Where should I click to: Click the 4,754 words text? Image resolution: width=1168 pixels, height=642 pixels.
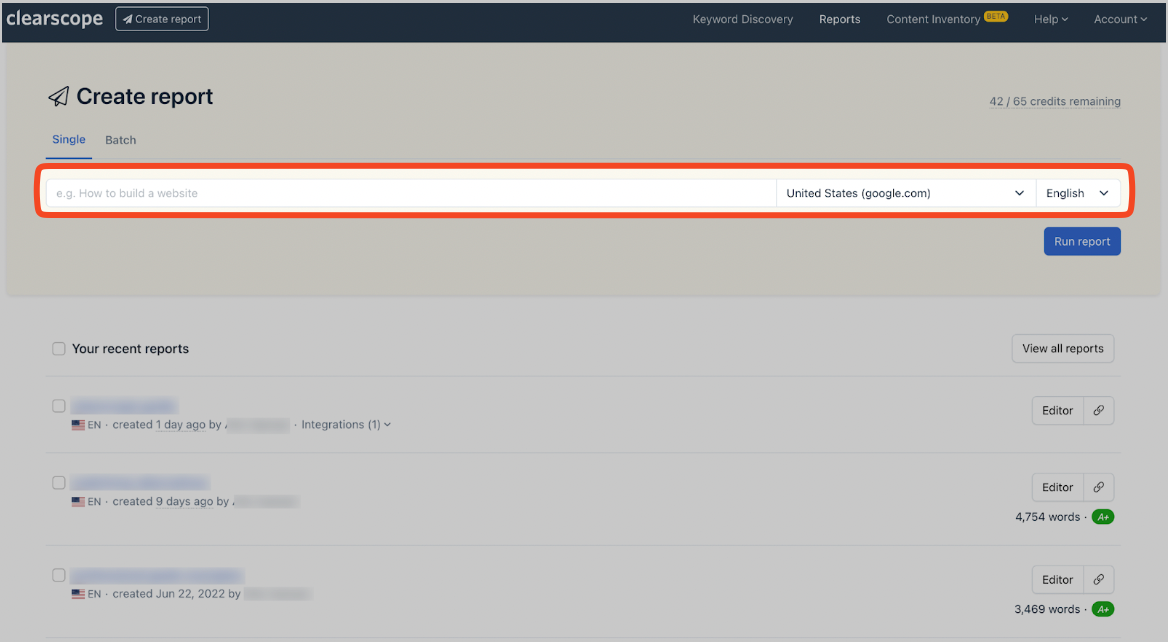(x=1047, y=517)
